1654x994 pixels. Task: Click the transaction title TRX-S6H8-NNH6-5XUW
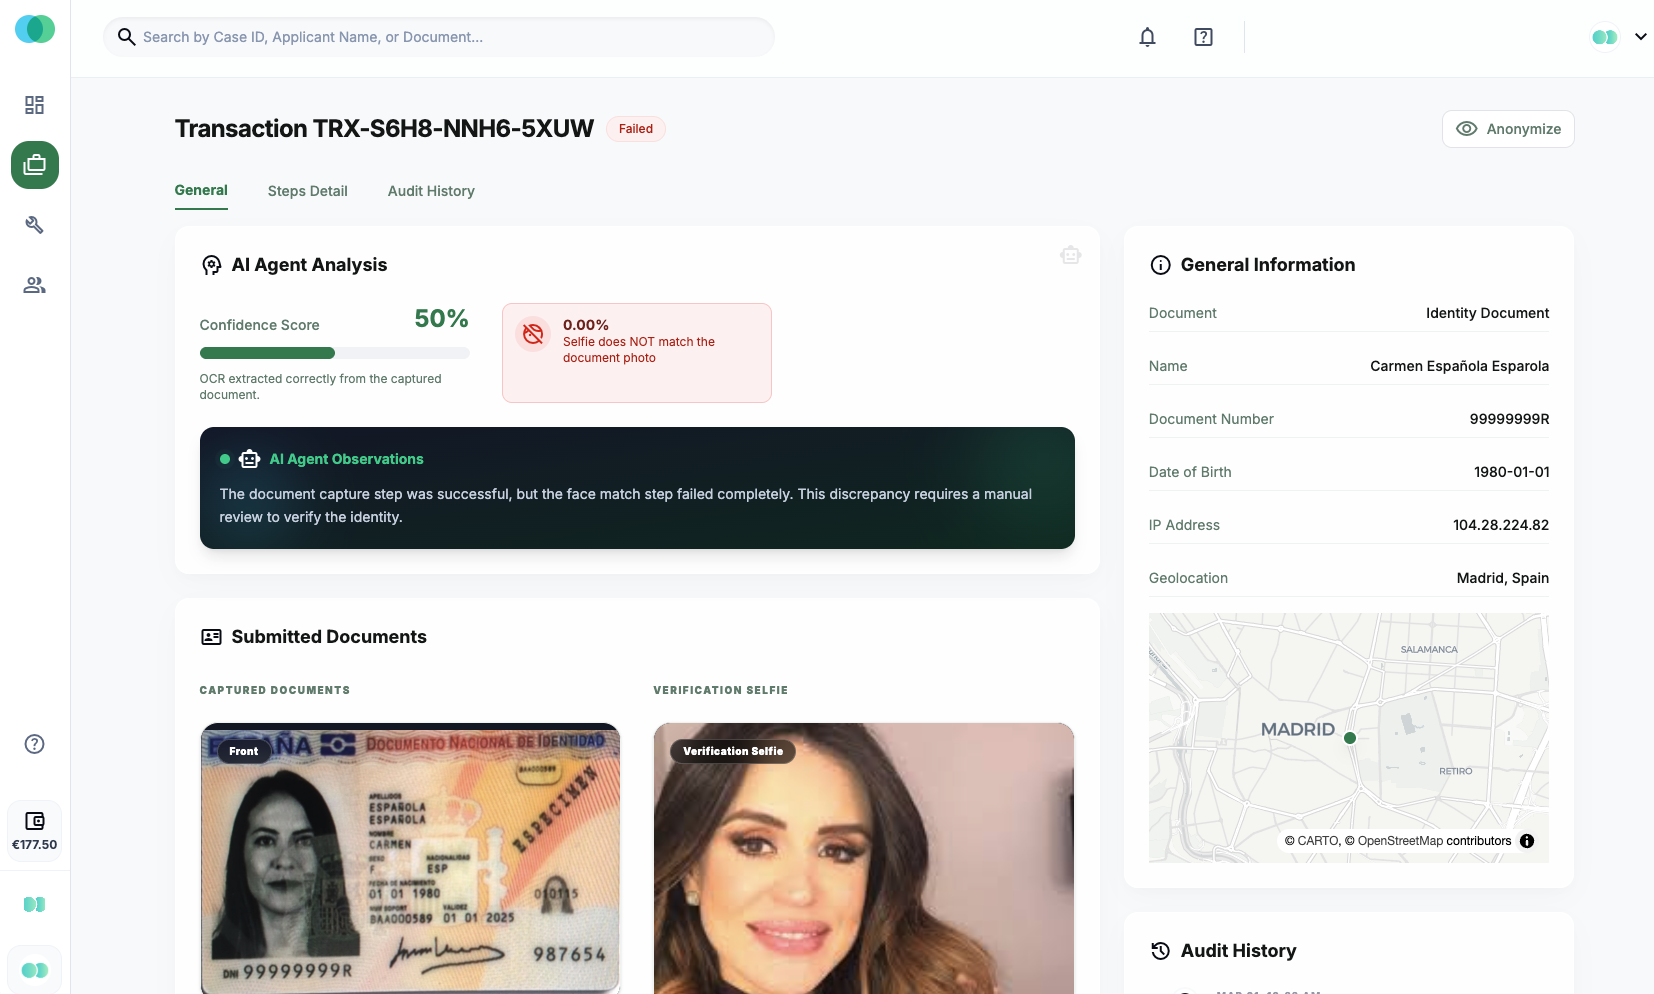pos(384,129)
